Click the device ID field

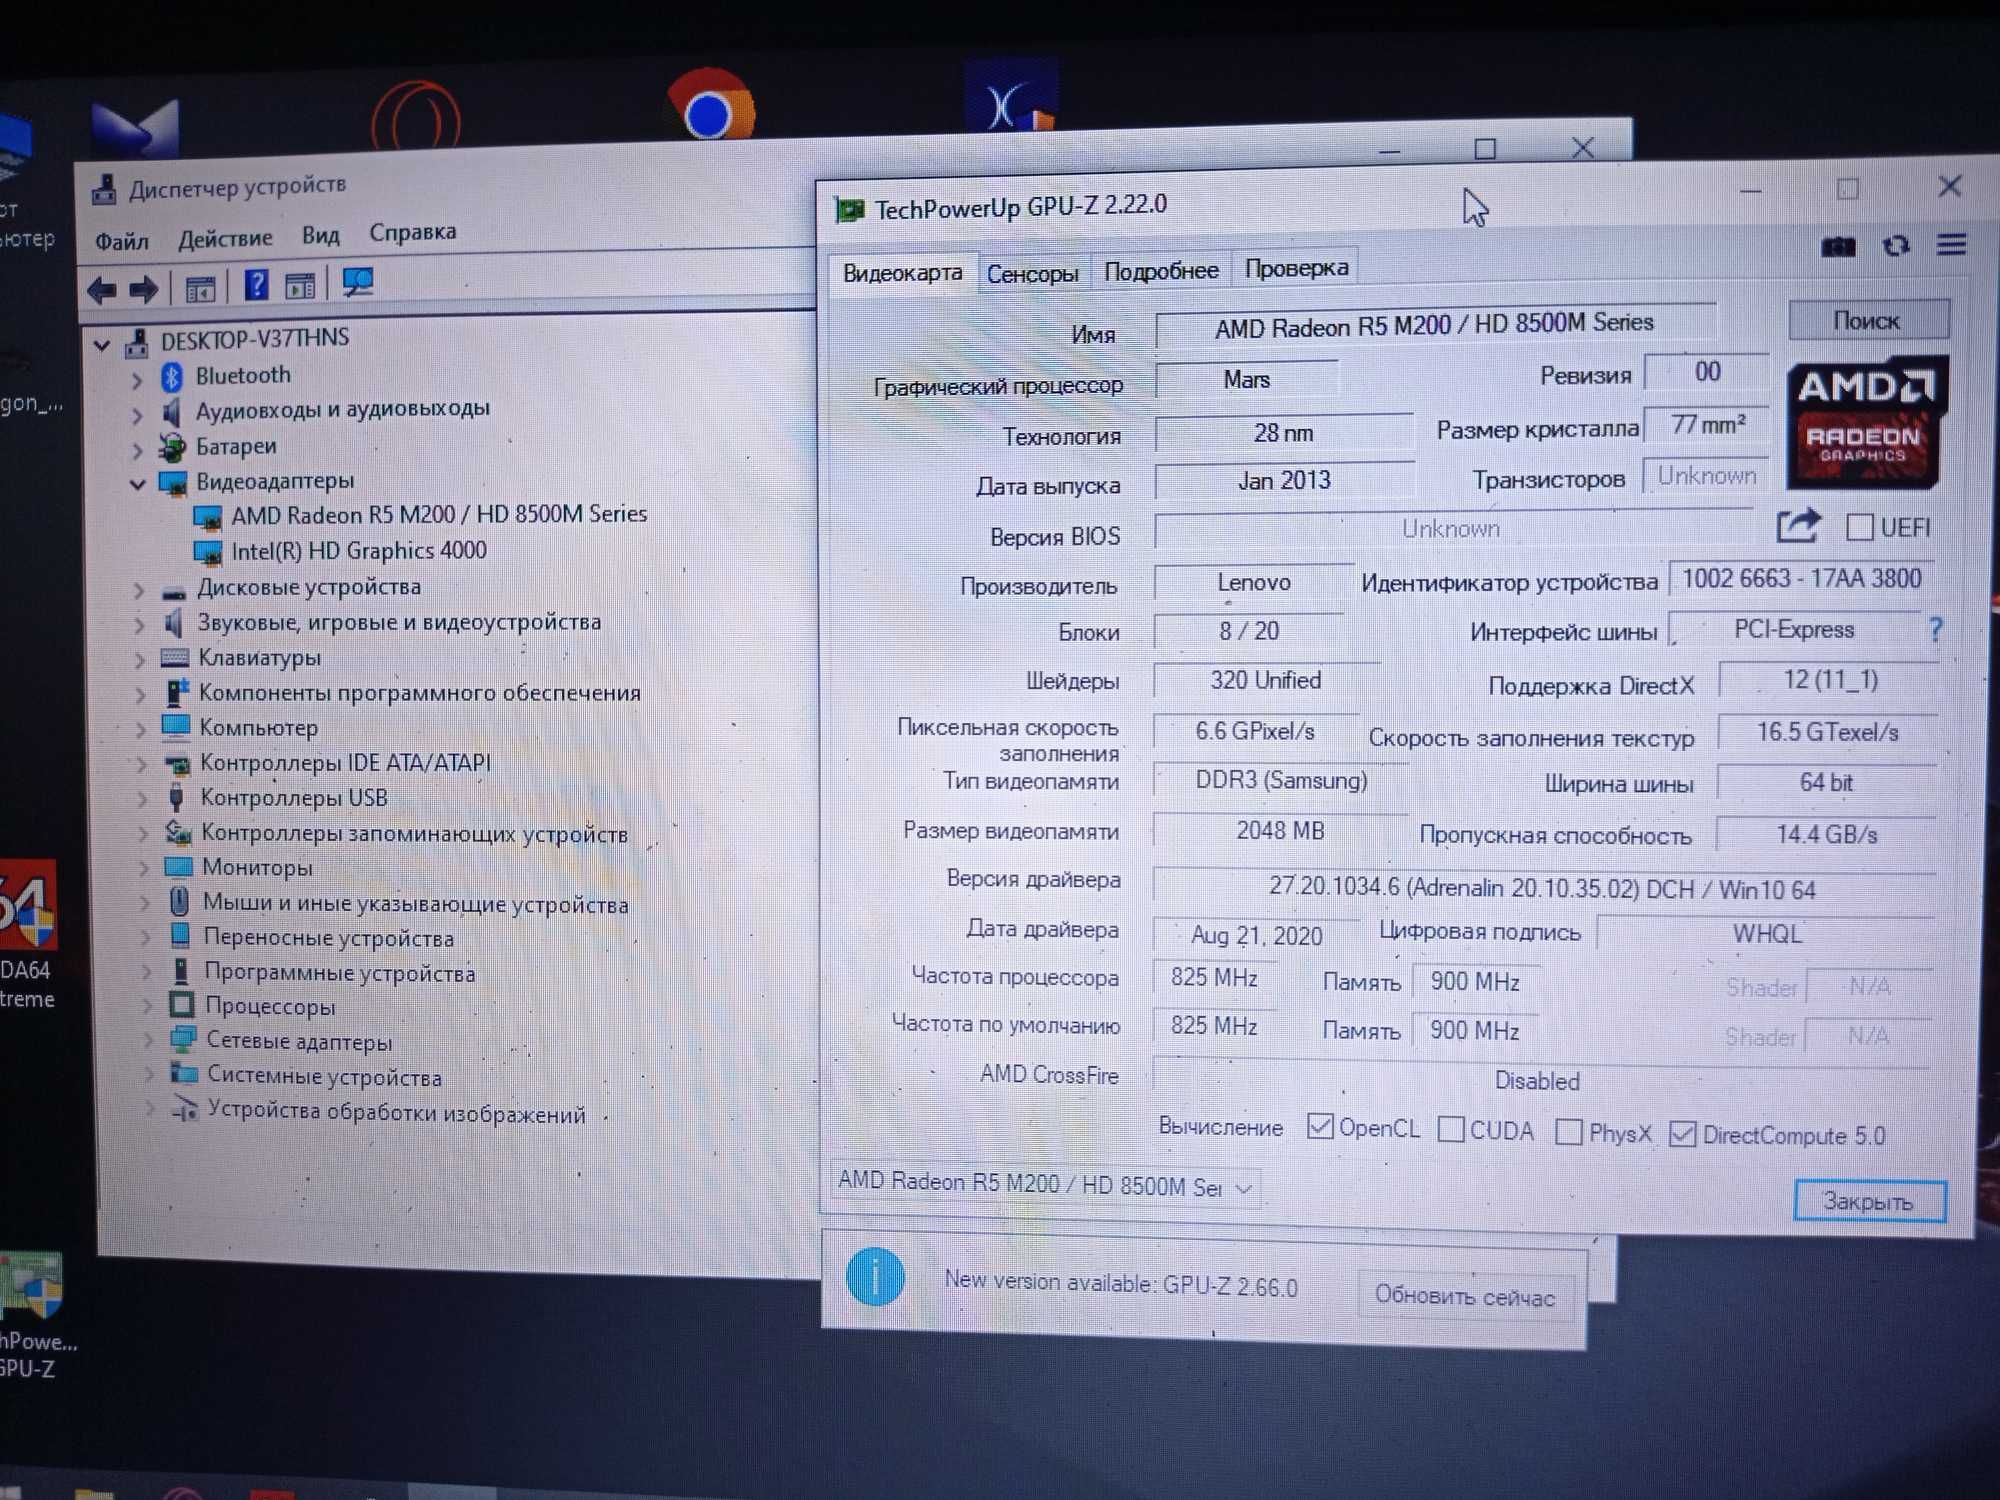pos(1802,579)
